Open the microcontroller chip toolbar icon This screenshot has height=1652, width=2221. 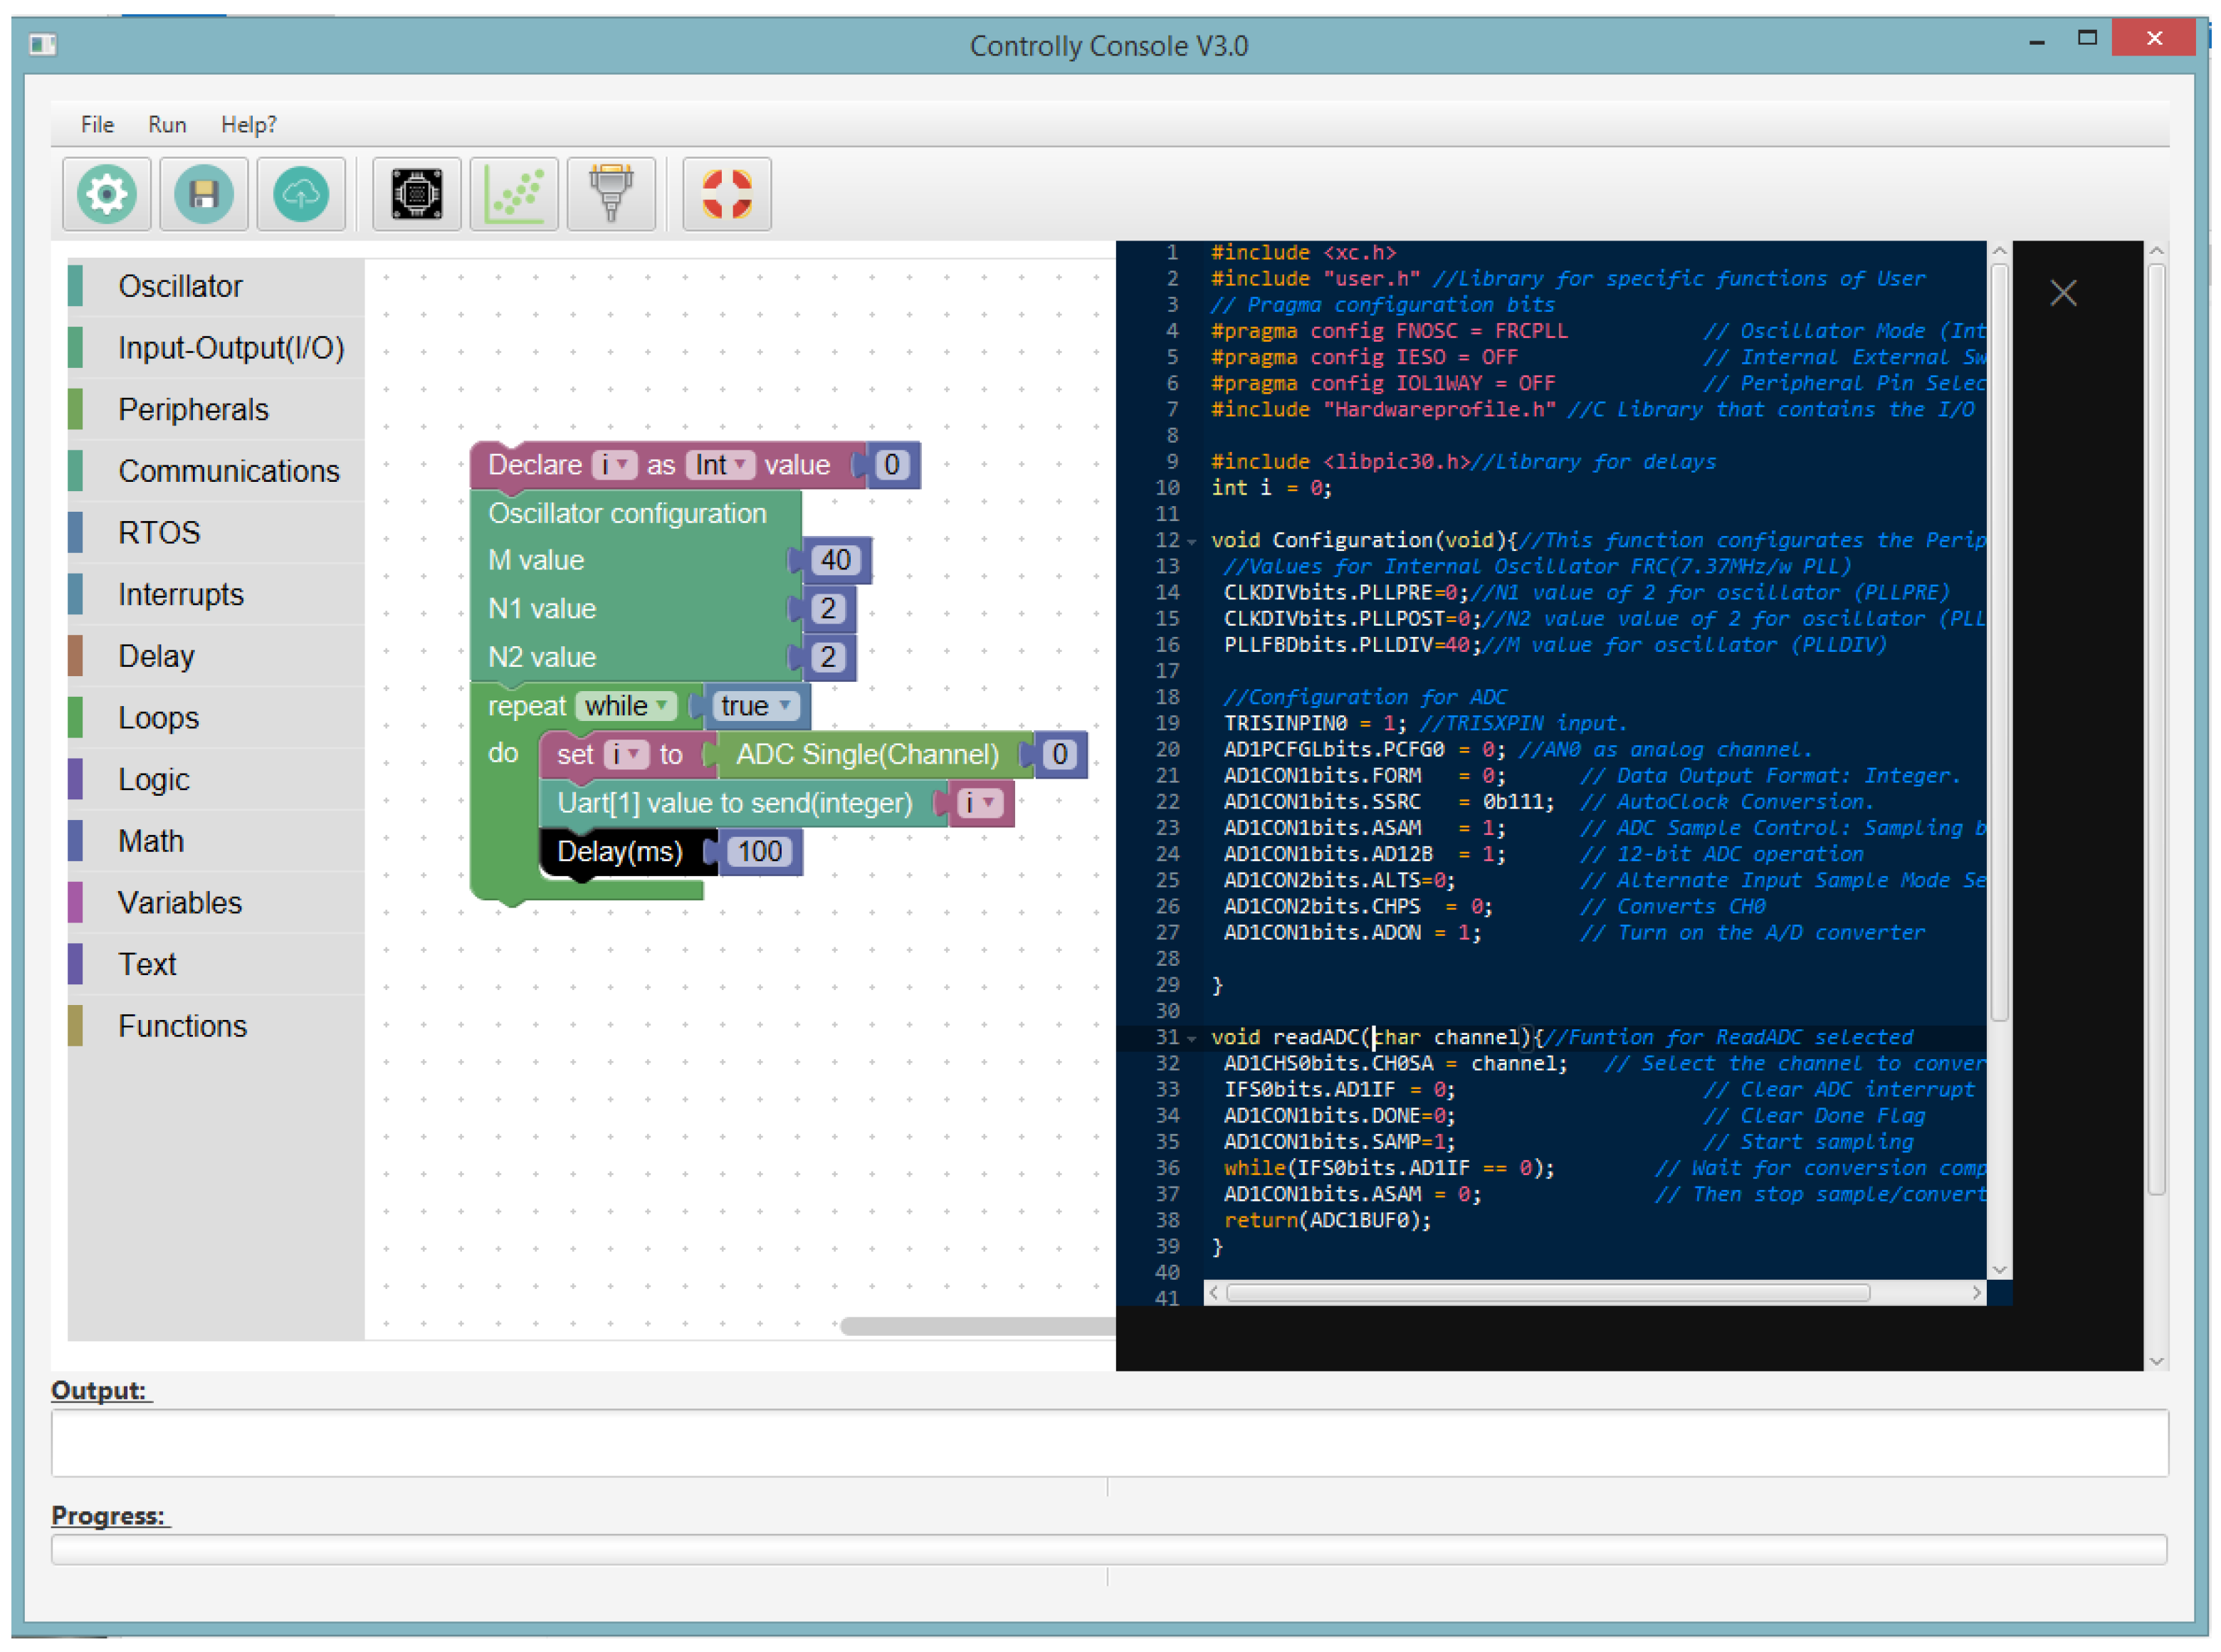[x=417, y=194]
